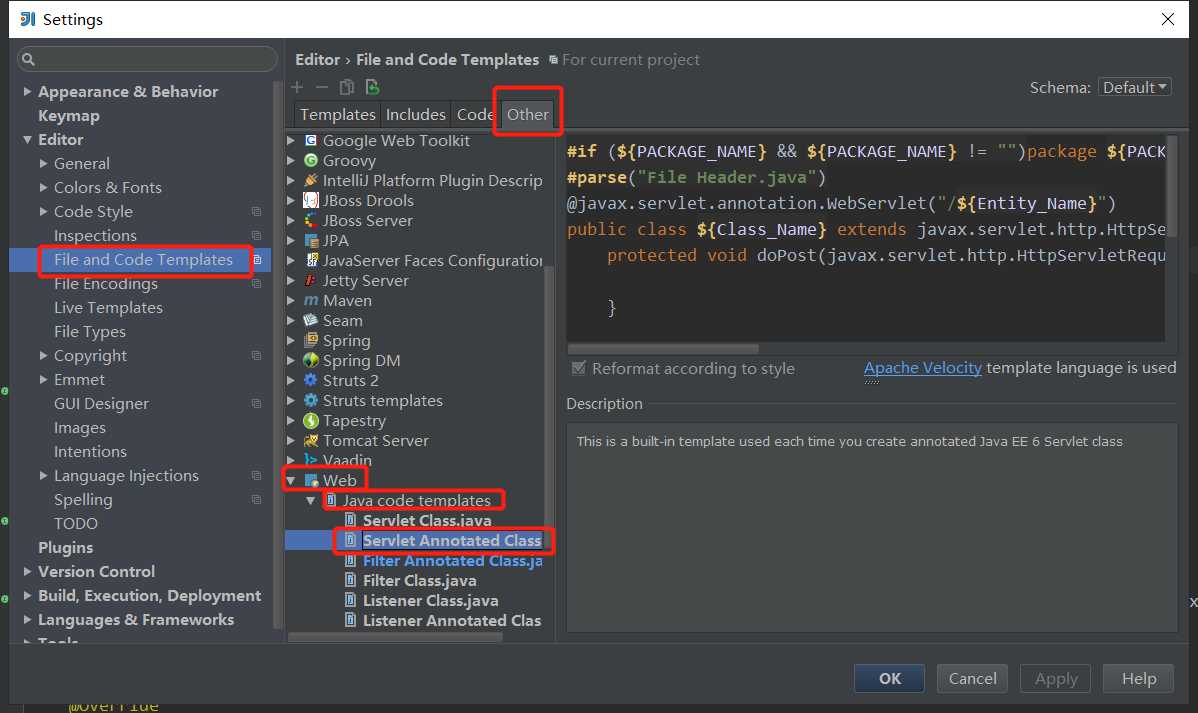
Task: Select Spelling in Editor settings
Action: [83, 499]
